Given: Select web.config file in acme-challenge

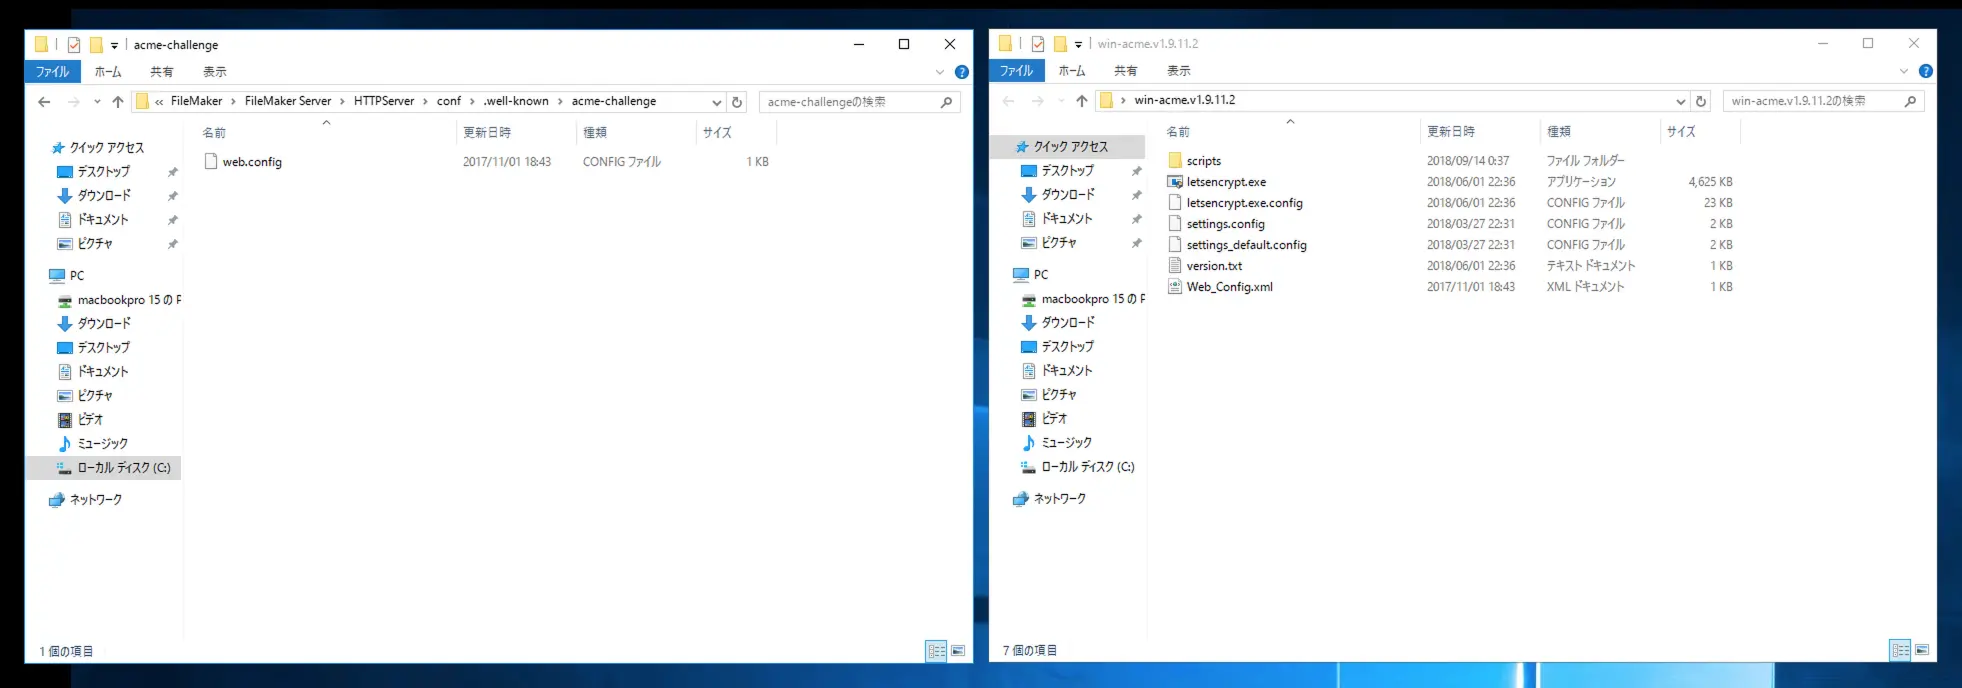Looking at the screenshot, I should 252,162.
